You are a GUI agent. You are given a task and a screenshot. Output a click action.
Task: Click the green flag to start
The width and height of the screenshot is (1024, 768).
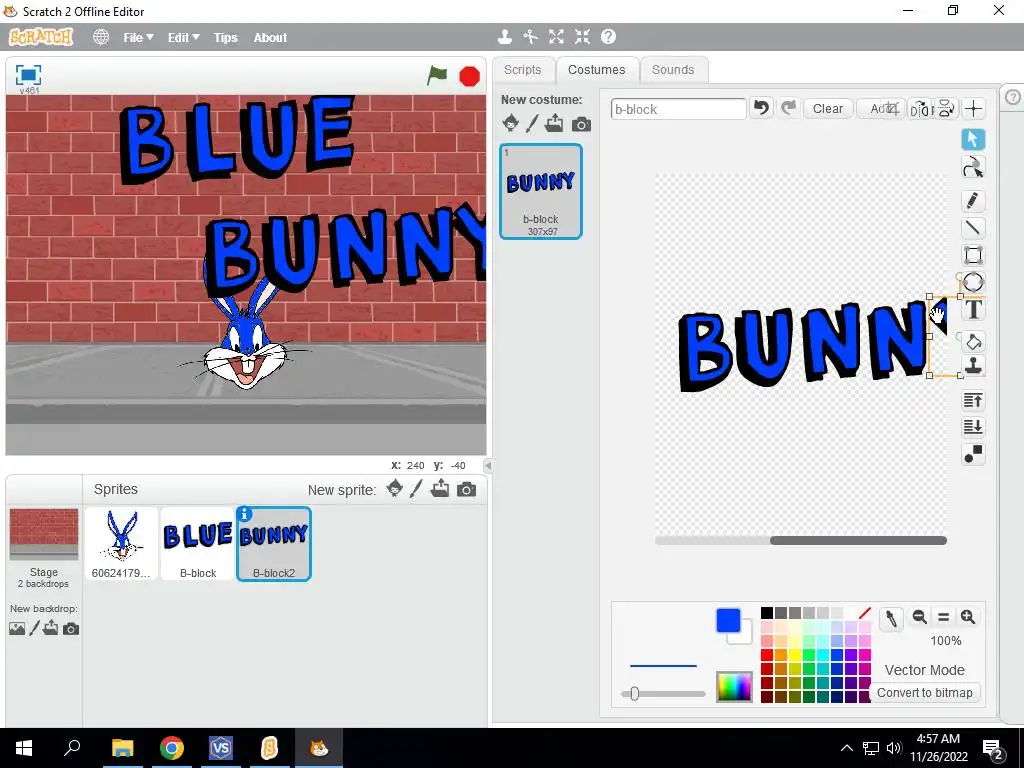pyautogui.click(x=437, y=76)
